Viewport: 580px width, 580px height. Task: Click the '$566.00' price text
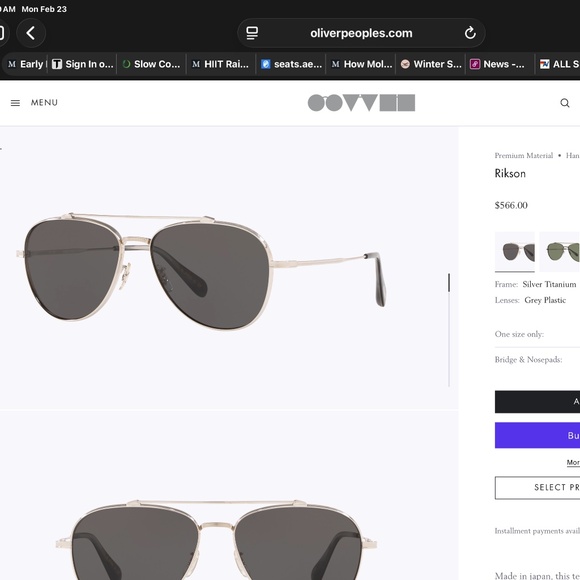pyautogui.click(x=511, y=205)
